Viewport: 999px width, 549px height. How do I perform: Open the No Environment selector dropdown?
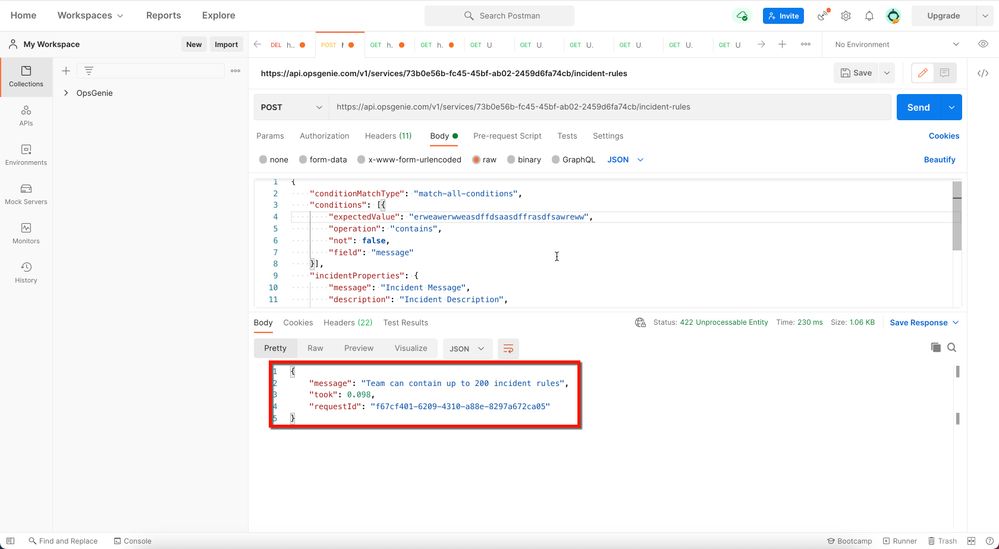896,45
